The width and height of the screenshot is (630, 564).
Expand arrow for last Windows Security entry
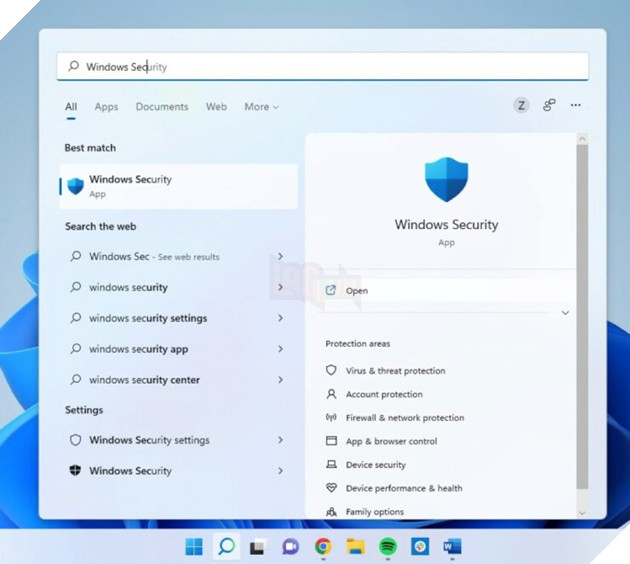[x=280, y=470]
